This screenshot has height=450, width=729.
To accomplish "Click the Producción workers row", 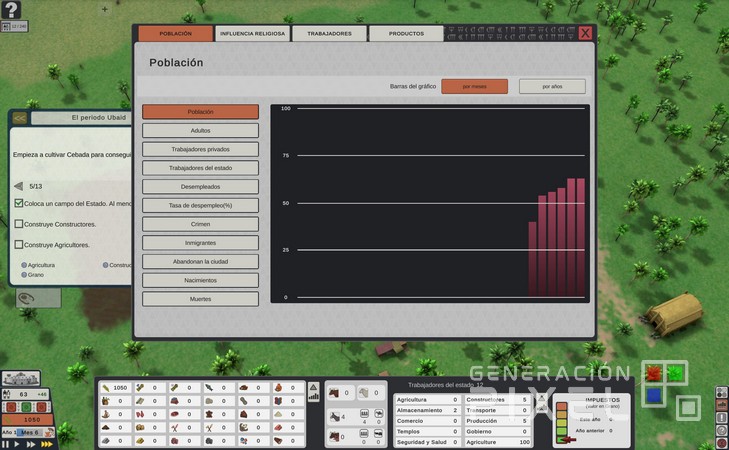I will coord(497,421).
